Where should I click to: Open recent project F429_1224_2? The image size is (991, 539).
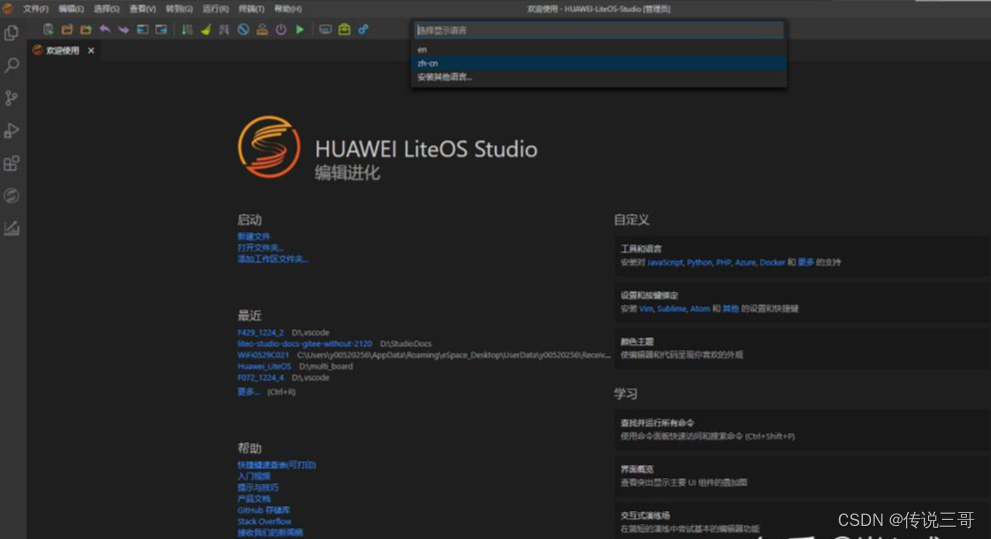click(260, 332)
